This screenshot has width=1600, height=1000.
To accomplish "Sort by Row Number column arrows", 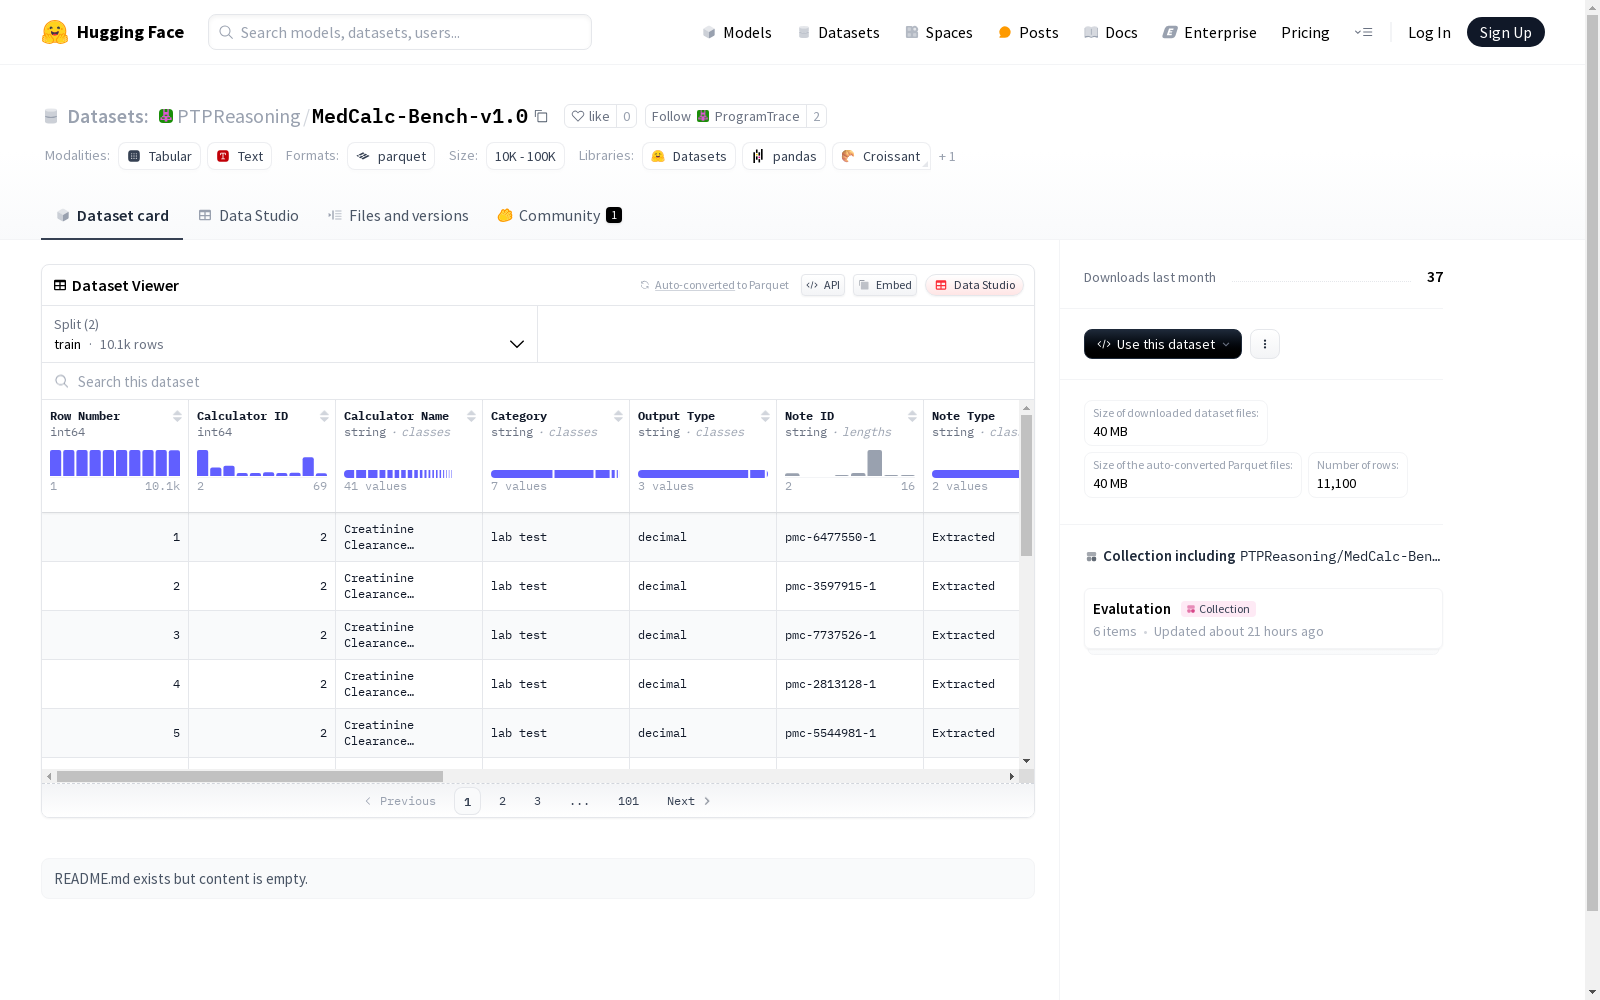I will point(177,416).
